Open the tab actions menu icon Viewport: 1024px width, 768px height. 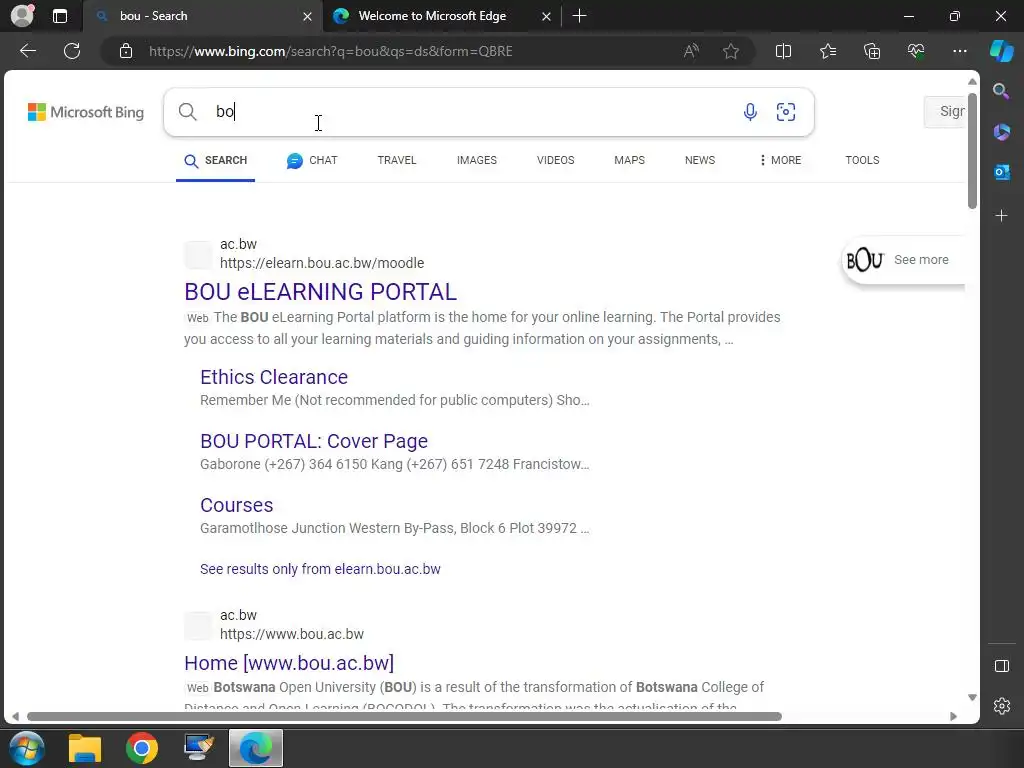[60, 16]
